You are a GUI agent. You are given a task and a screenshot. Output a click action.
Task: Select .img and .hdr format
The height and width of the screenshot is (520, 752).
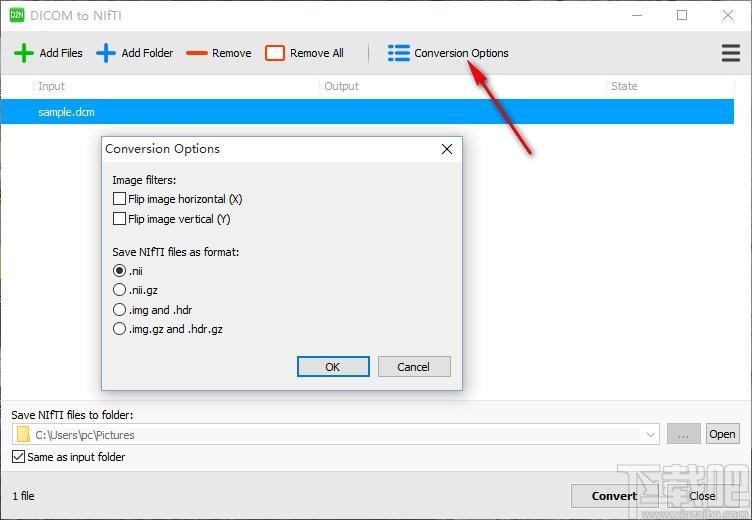point(120,310)
